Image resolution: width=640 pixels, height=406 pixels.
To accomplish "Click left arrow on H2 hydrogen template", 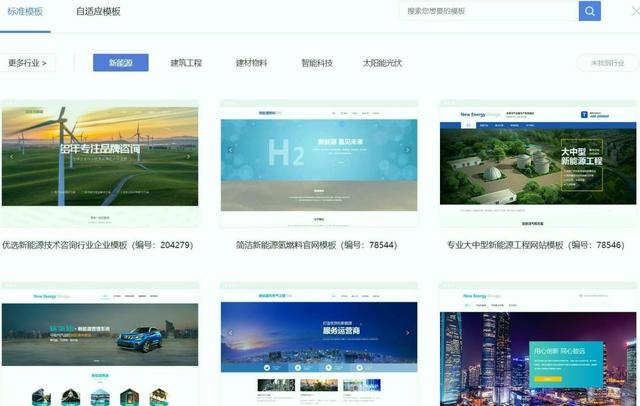I will click(x=230, y=150).
